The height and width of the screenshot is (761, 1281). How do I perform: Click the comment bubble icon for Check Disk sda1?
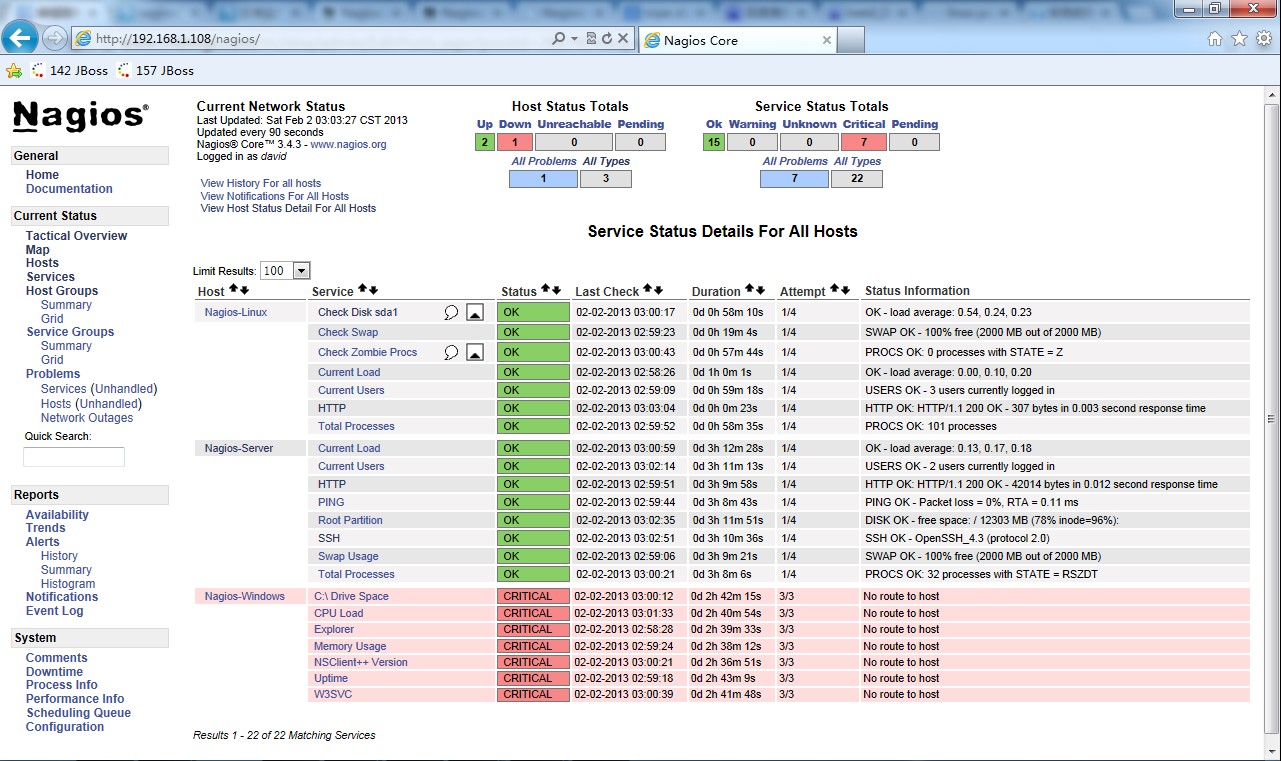tap(451, 313)
